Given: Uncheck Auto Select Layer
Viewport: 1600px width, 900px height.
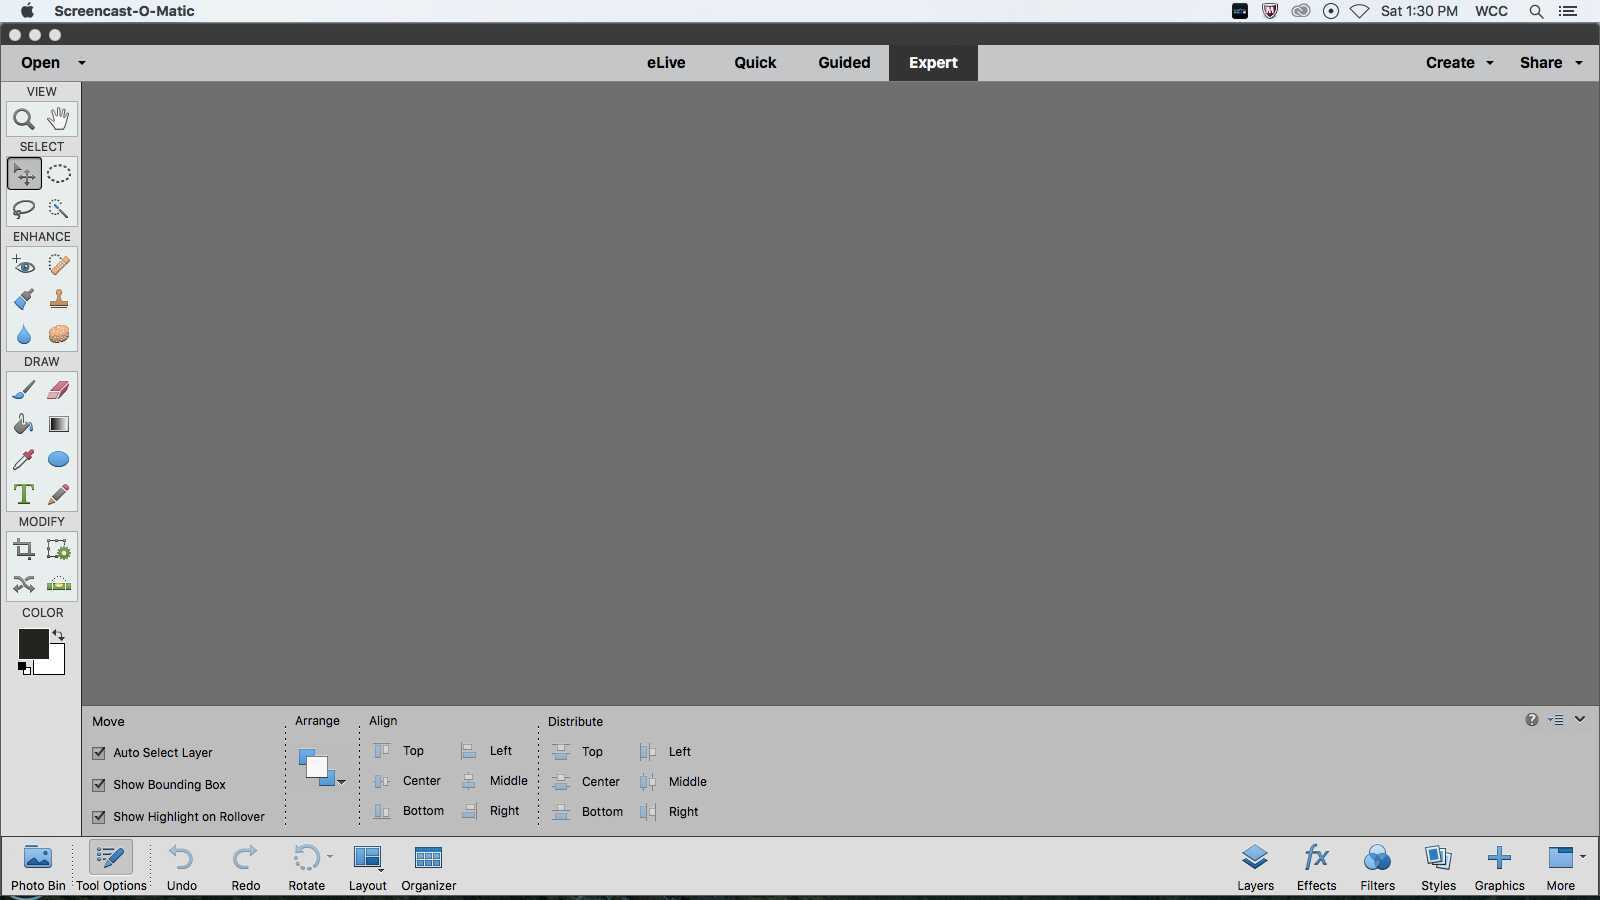Looking at the screenshot, I should (99, 753).
